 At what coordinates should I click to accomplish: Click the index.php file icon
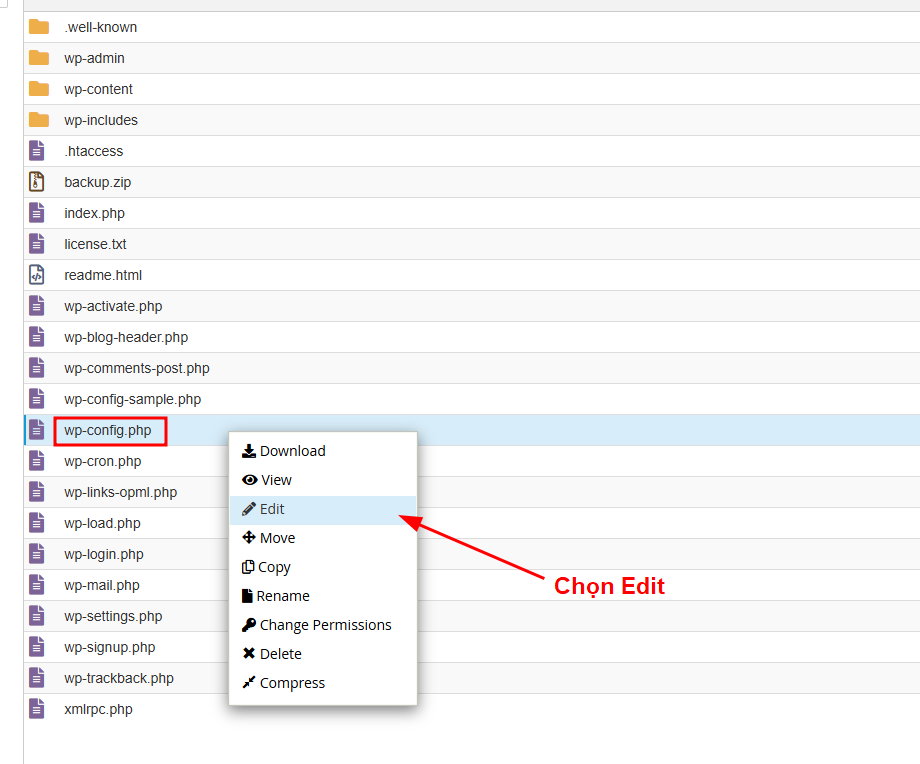click(36, 213)
